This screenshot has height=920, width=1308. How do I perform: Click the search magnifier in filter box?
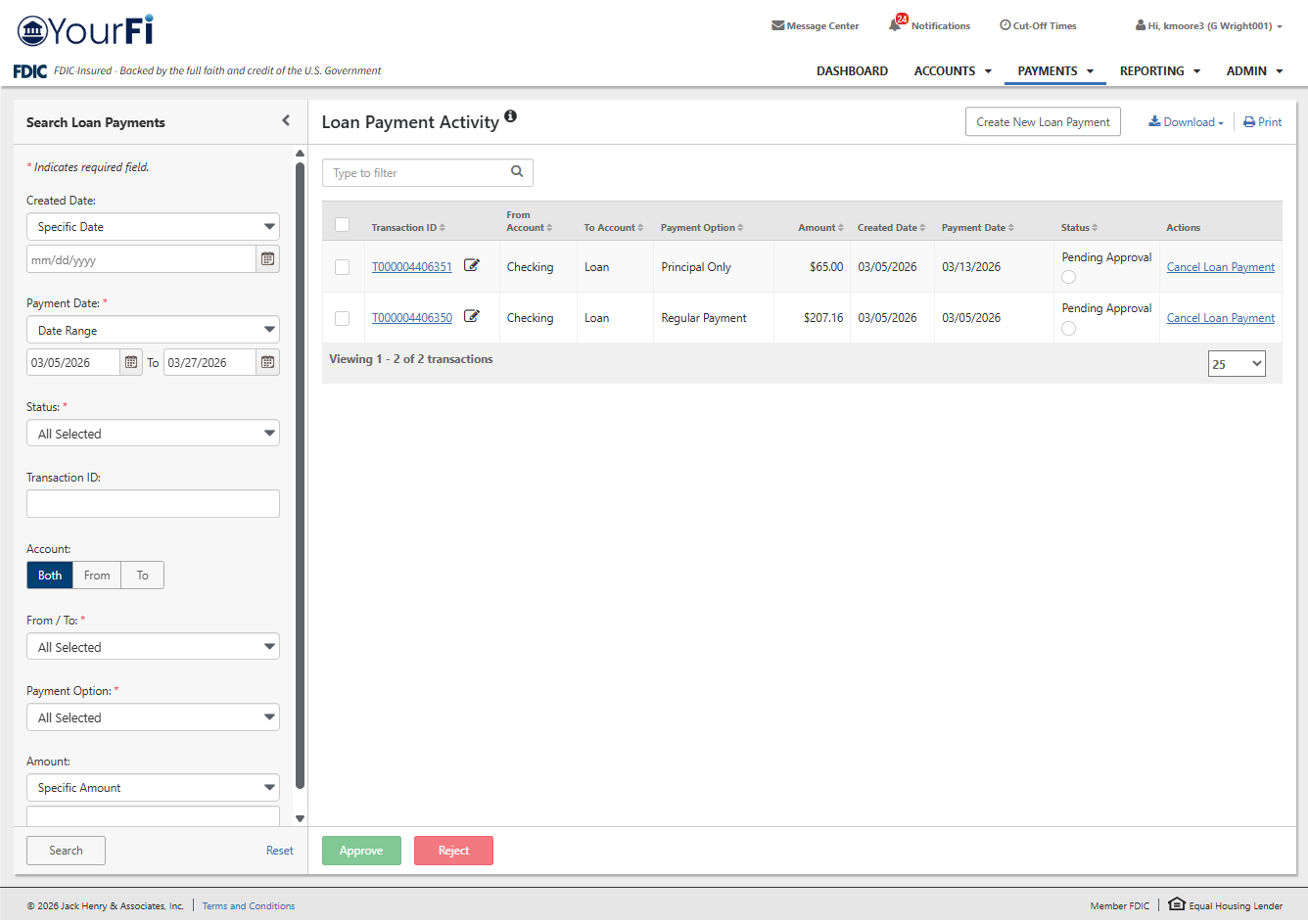pyautogui.click(x=517, y=172)
